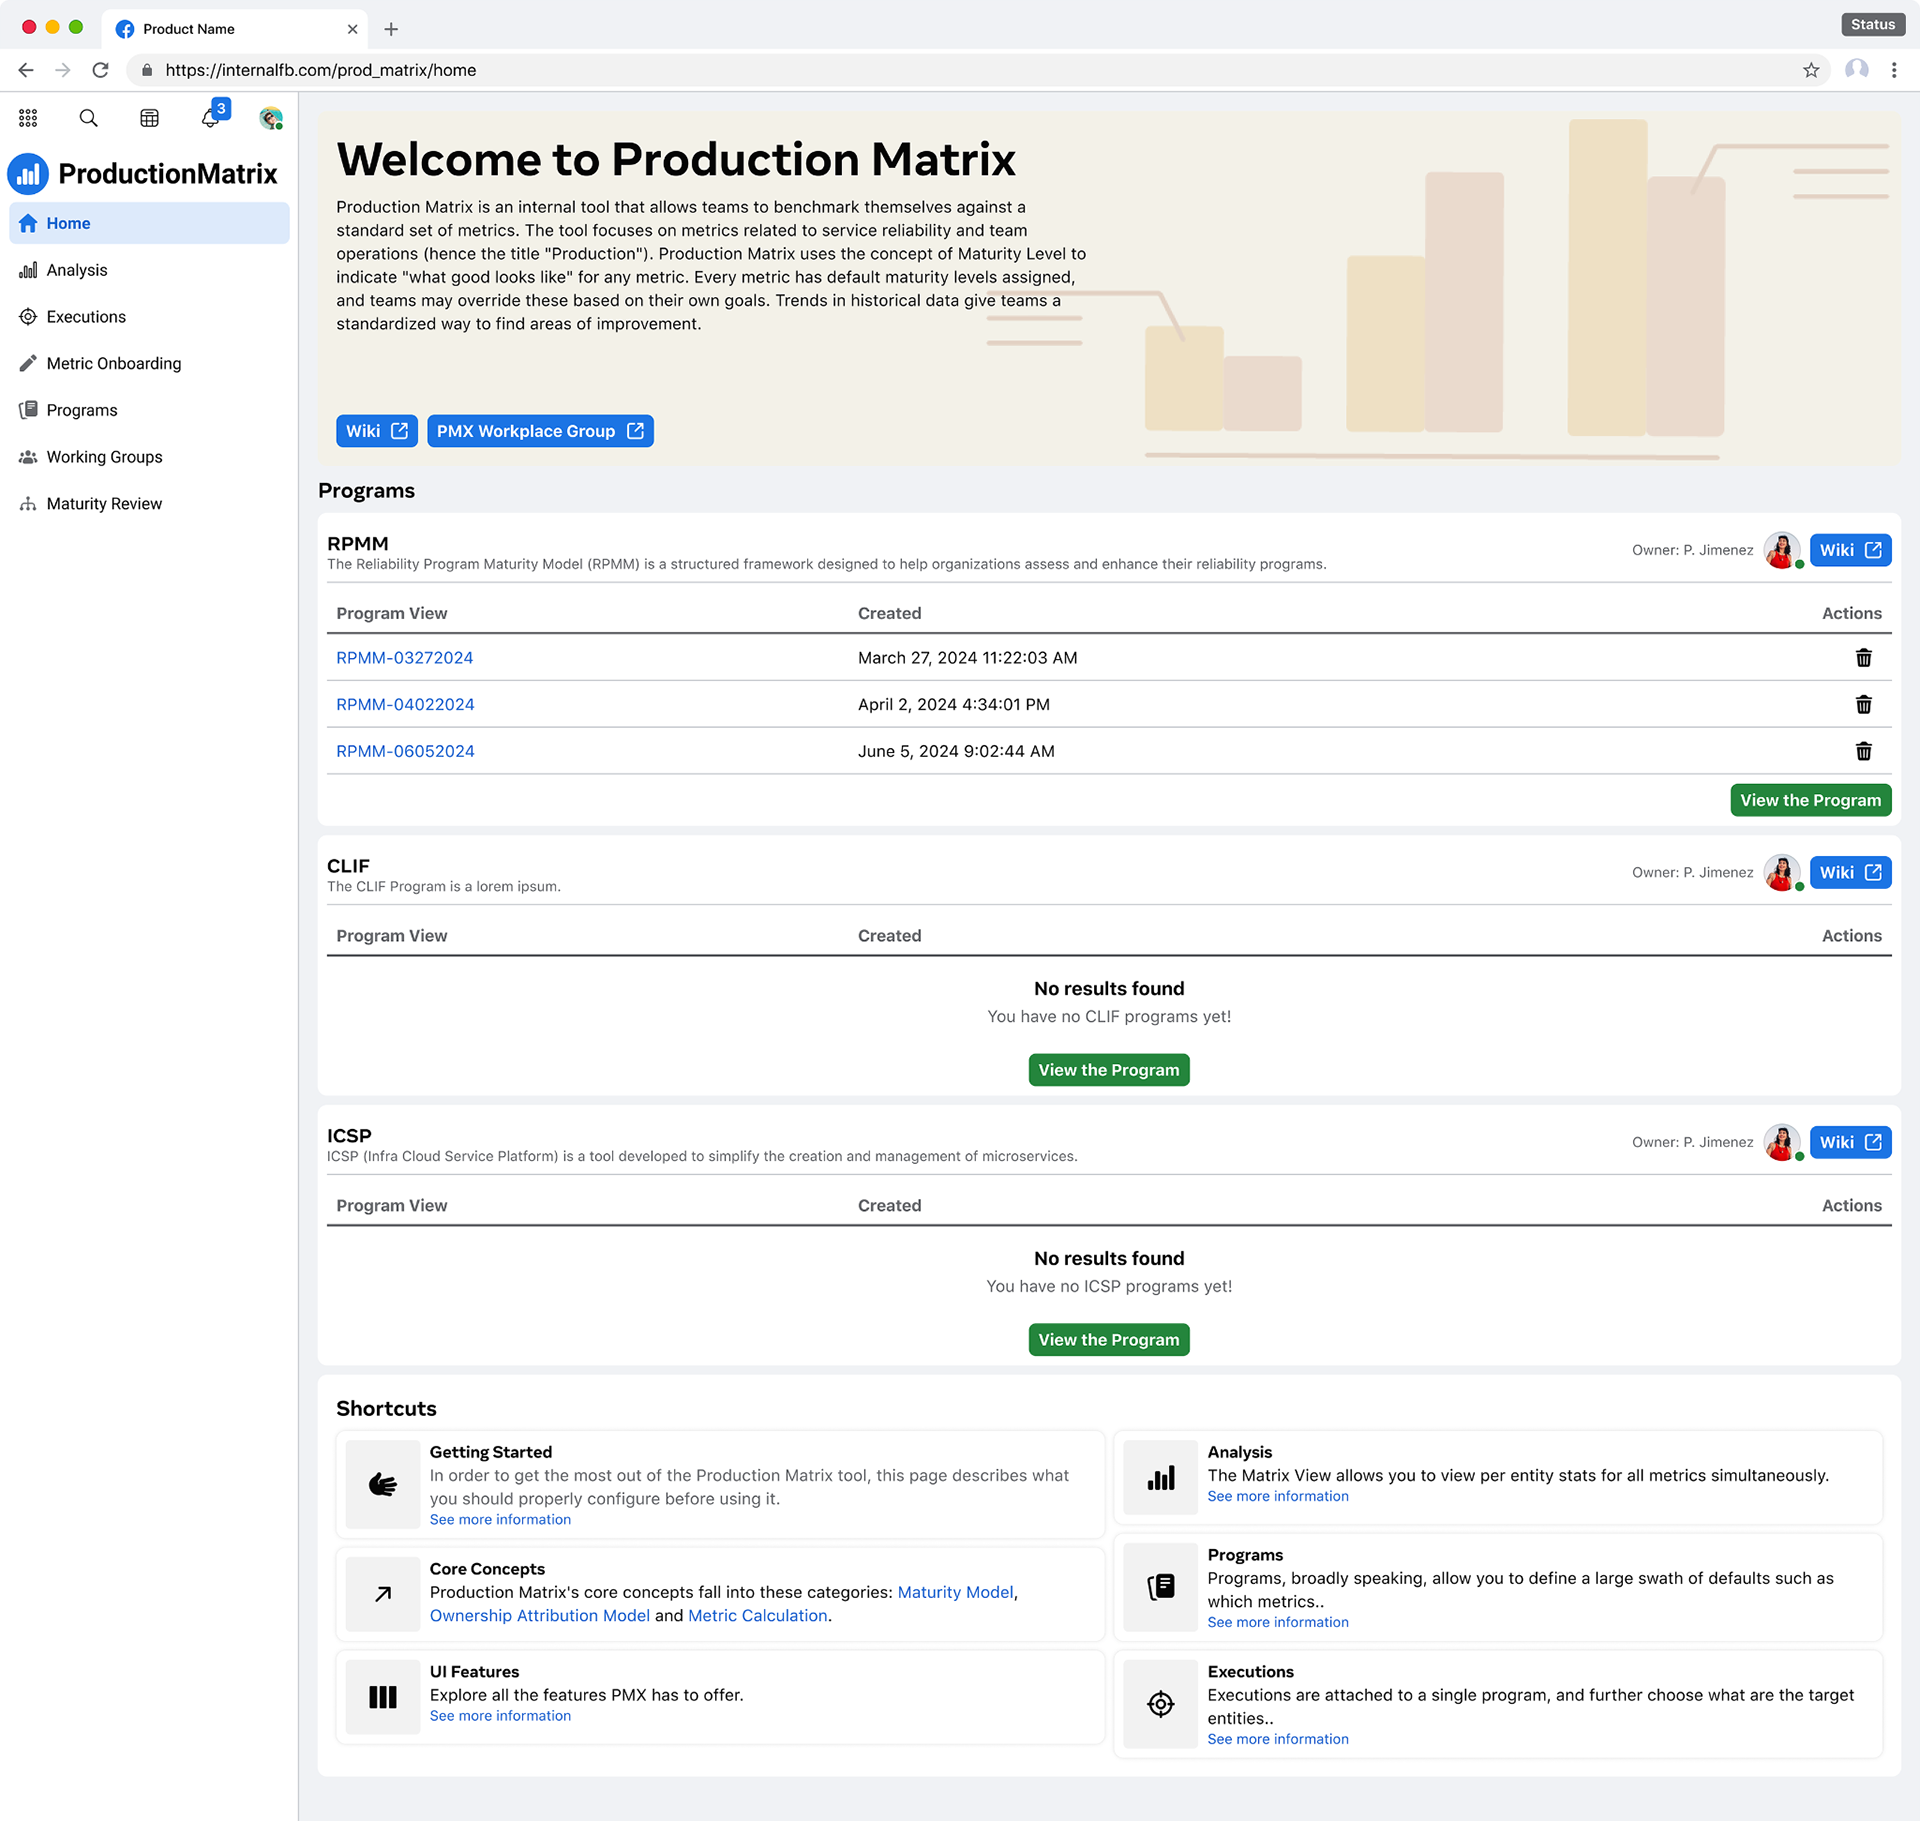Reload the page using refresh icon

[x=100, y=70]
